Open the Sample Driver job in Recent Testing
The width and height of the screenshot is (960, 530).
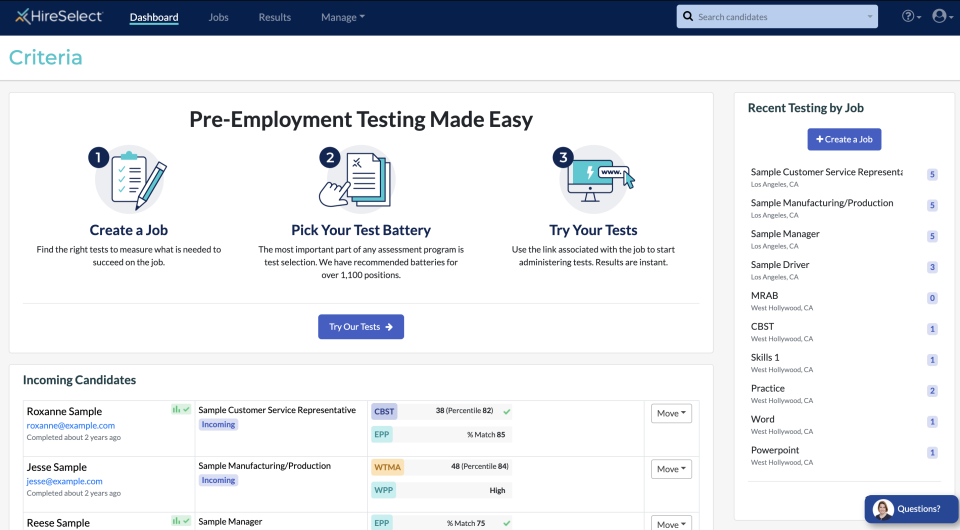click(780, 264)
